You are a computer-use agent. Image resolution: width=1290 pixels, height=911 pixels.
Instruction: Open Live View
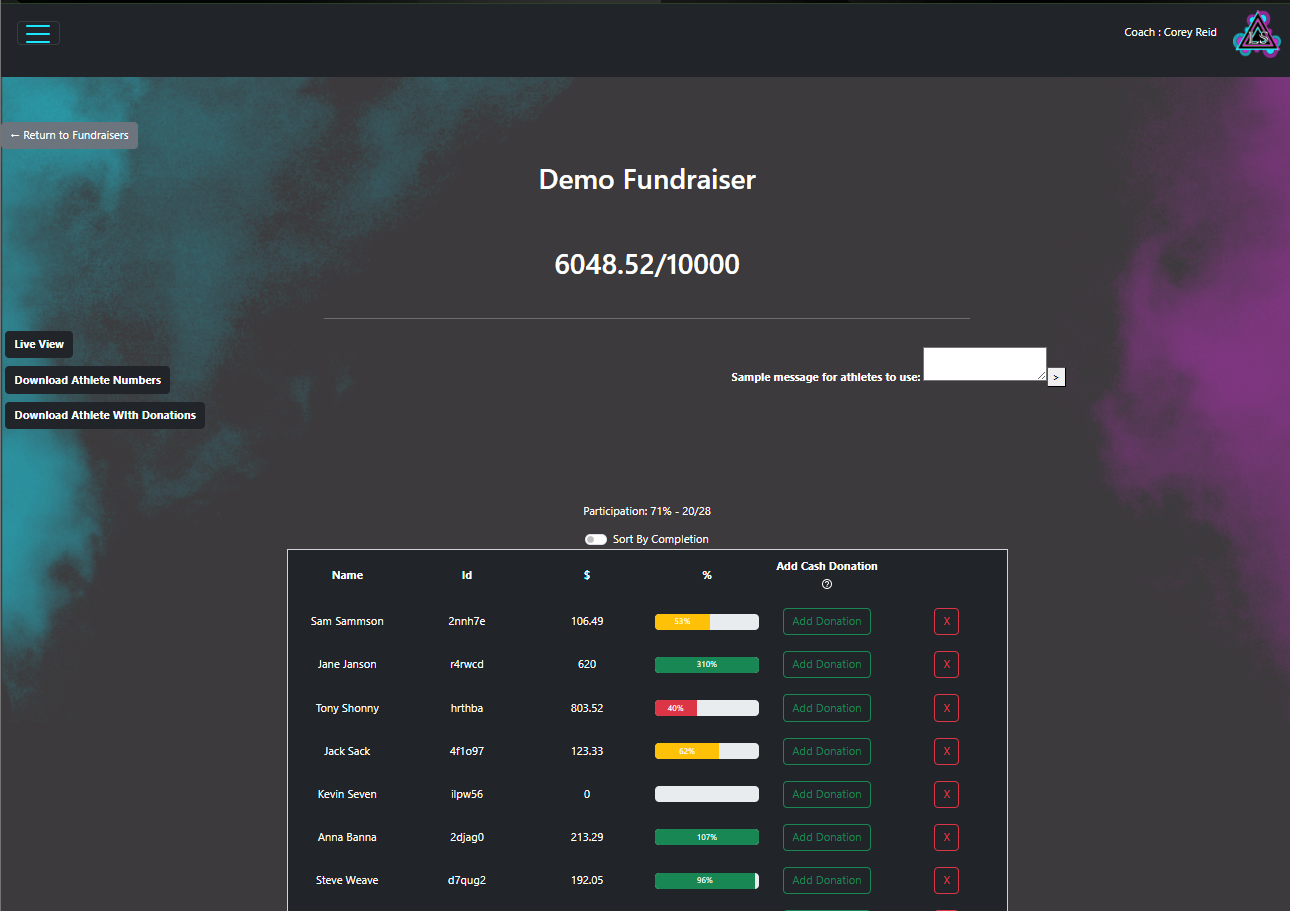click(39, 344)
